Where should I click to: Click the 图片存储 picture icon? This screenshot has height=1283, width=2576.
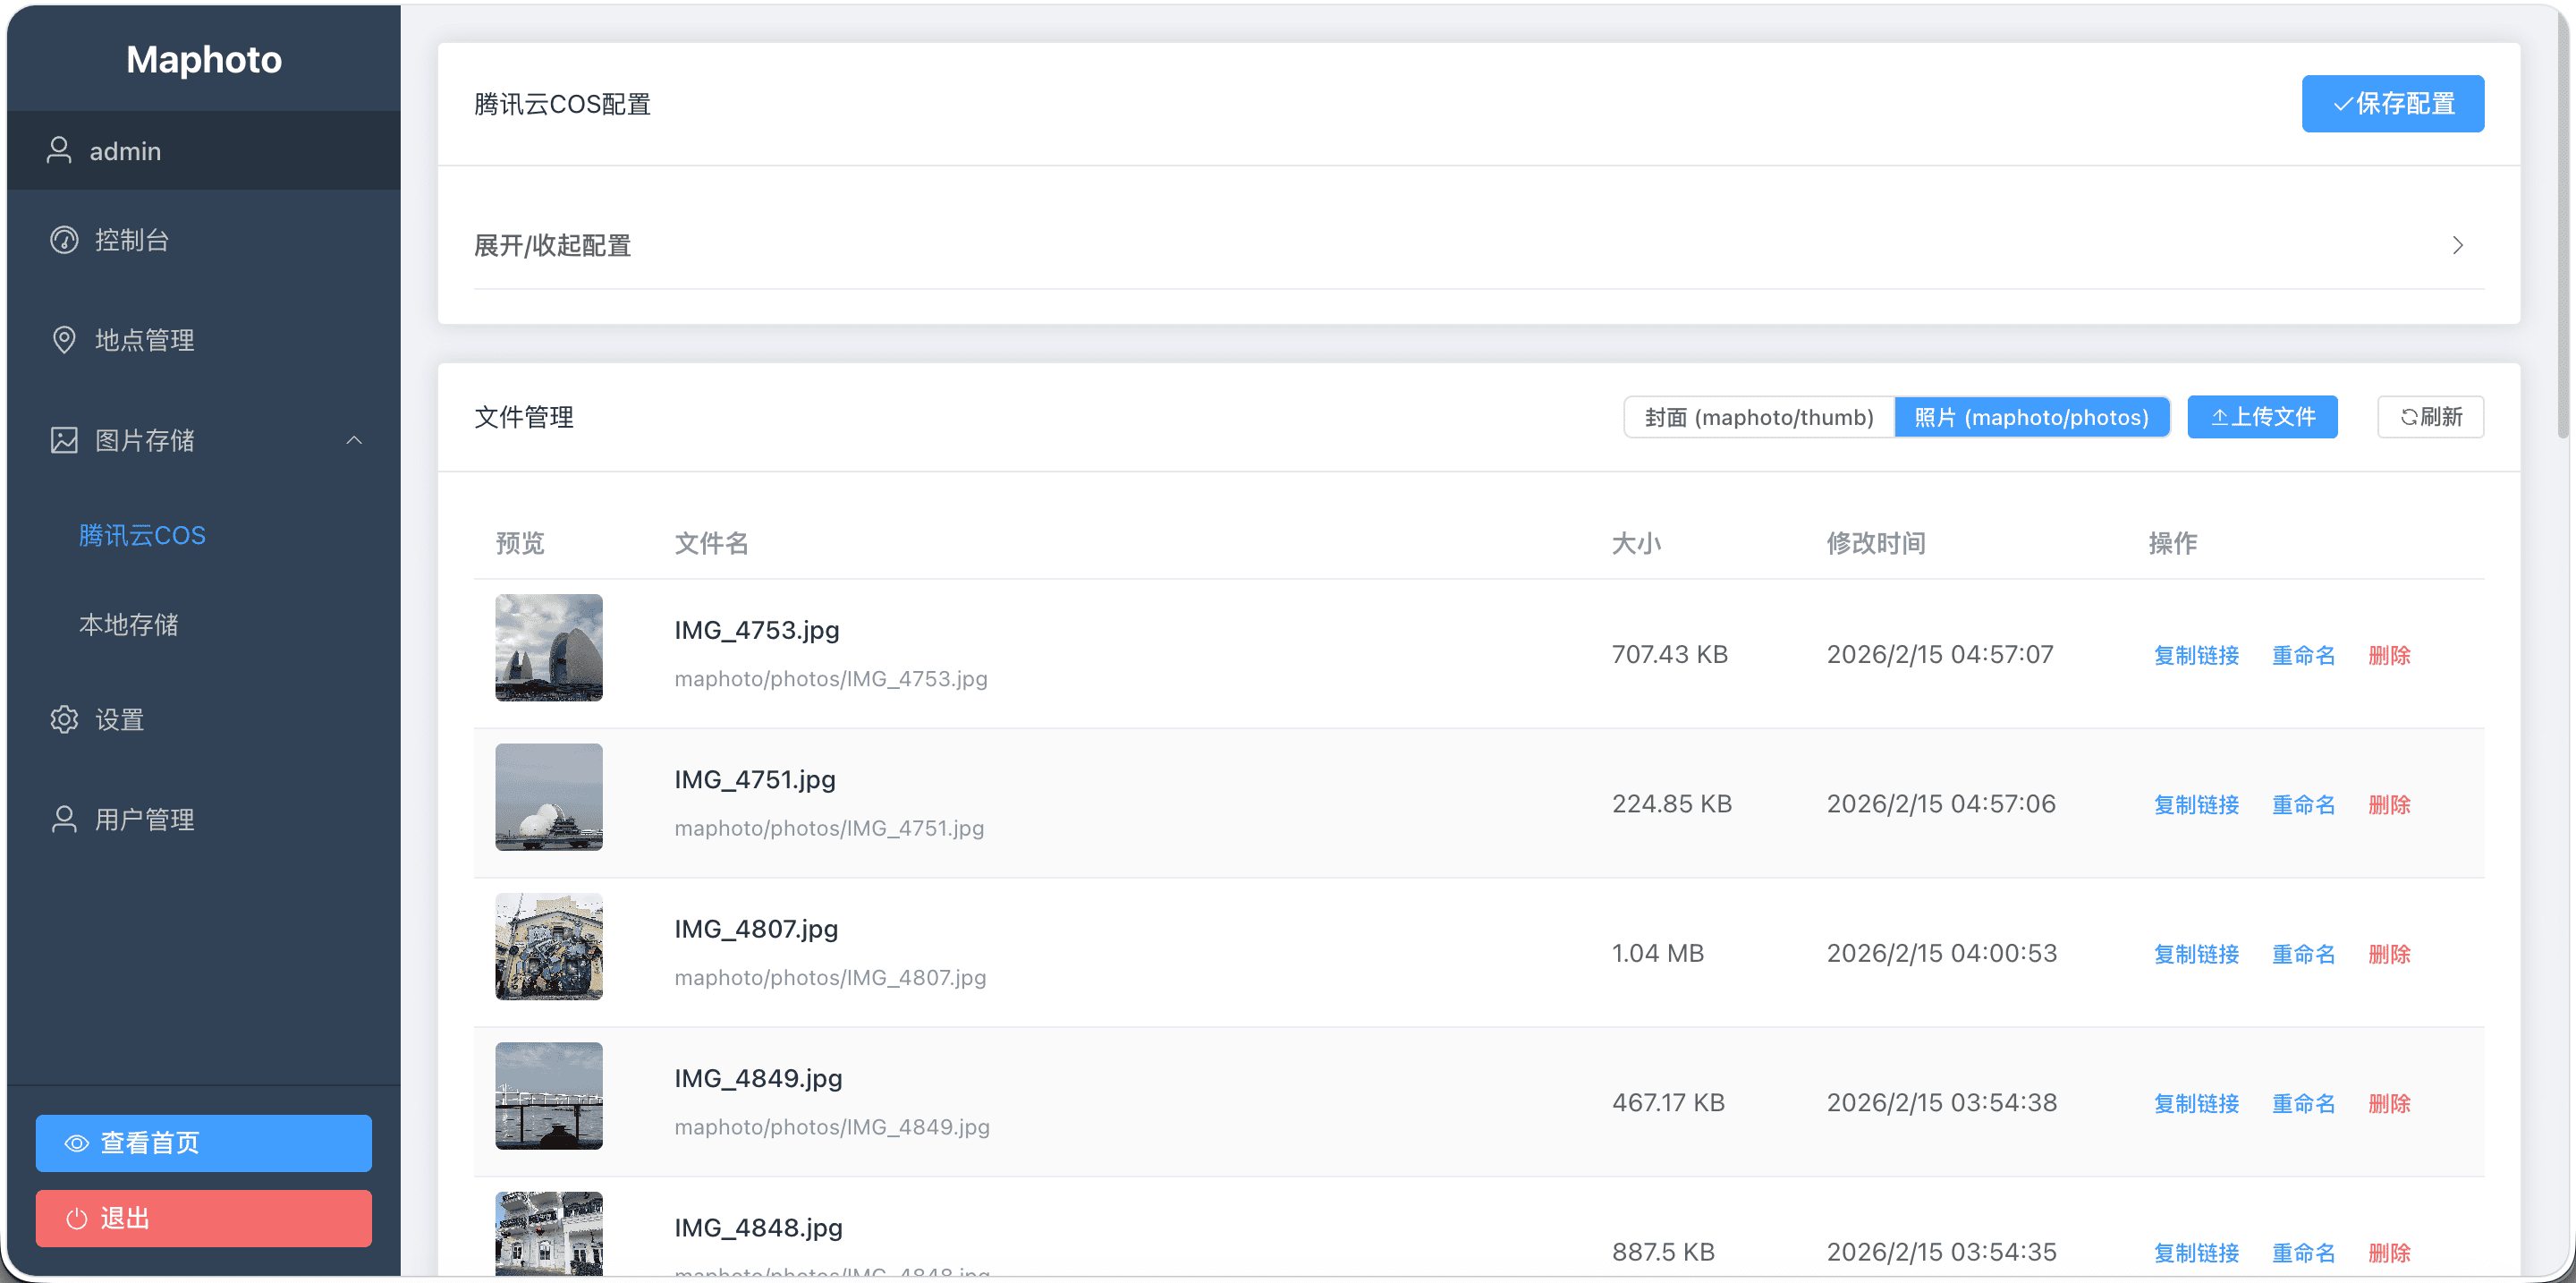64,440
